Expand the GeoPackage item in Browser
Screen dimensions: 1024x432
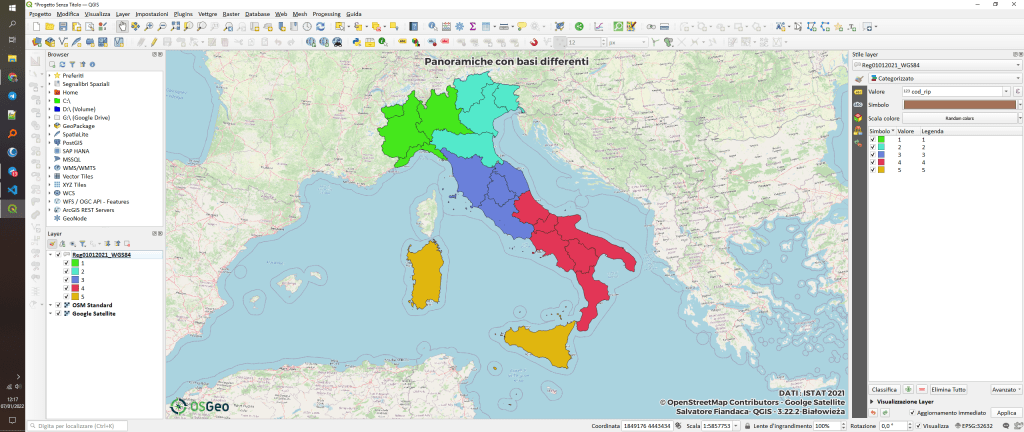pos(50,125)
